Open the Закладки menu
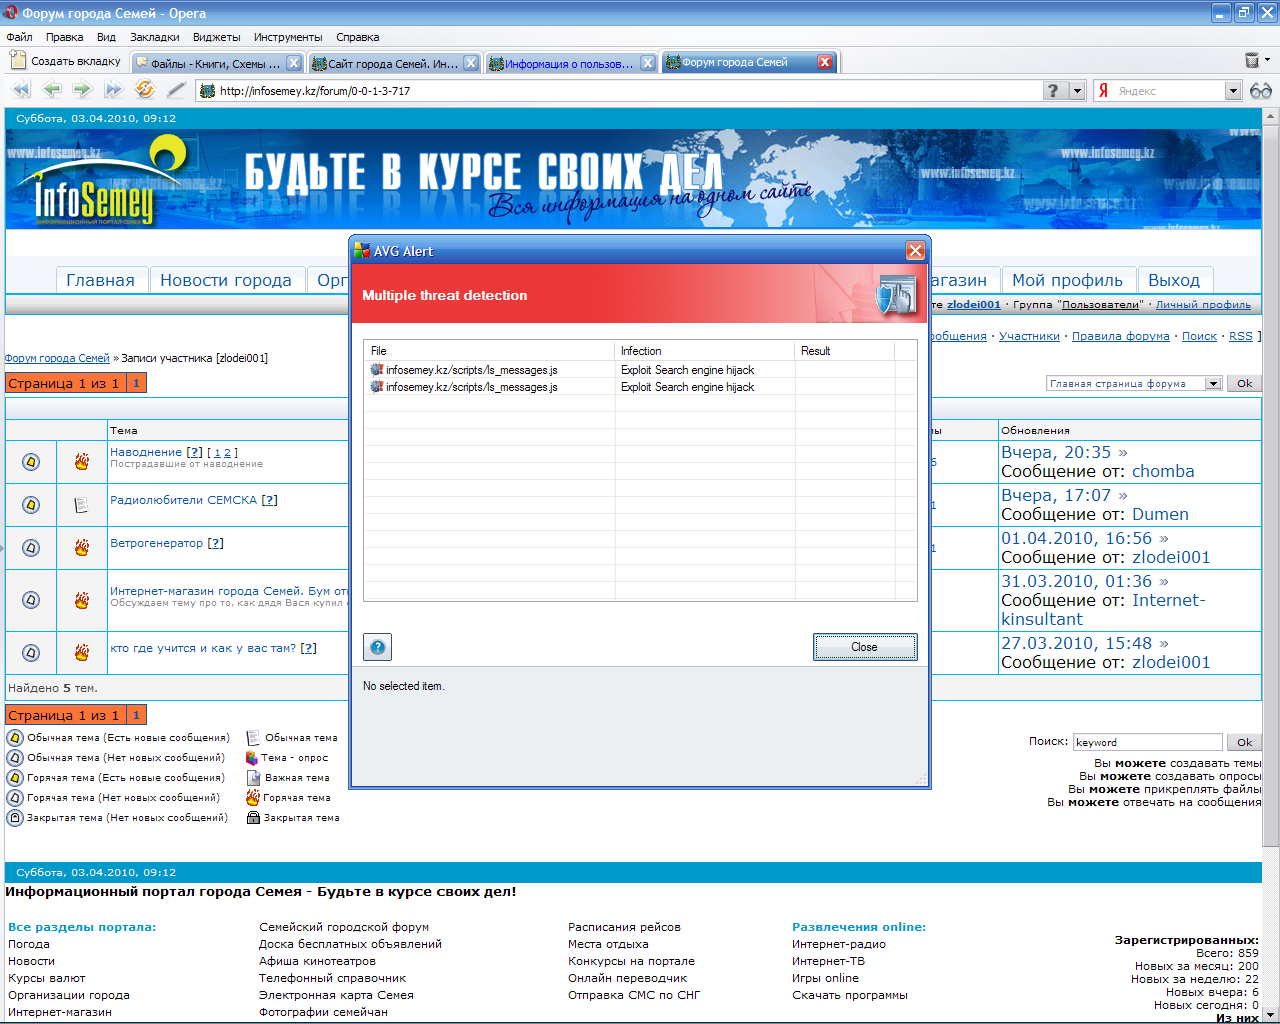Image resolution: width=1280 pixels, height=1024 pixels. coord(154,37)
